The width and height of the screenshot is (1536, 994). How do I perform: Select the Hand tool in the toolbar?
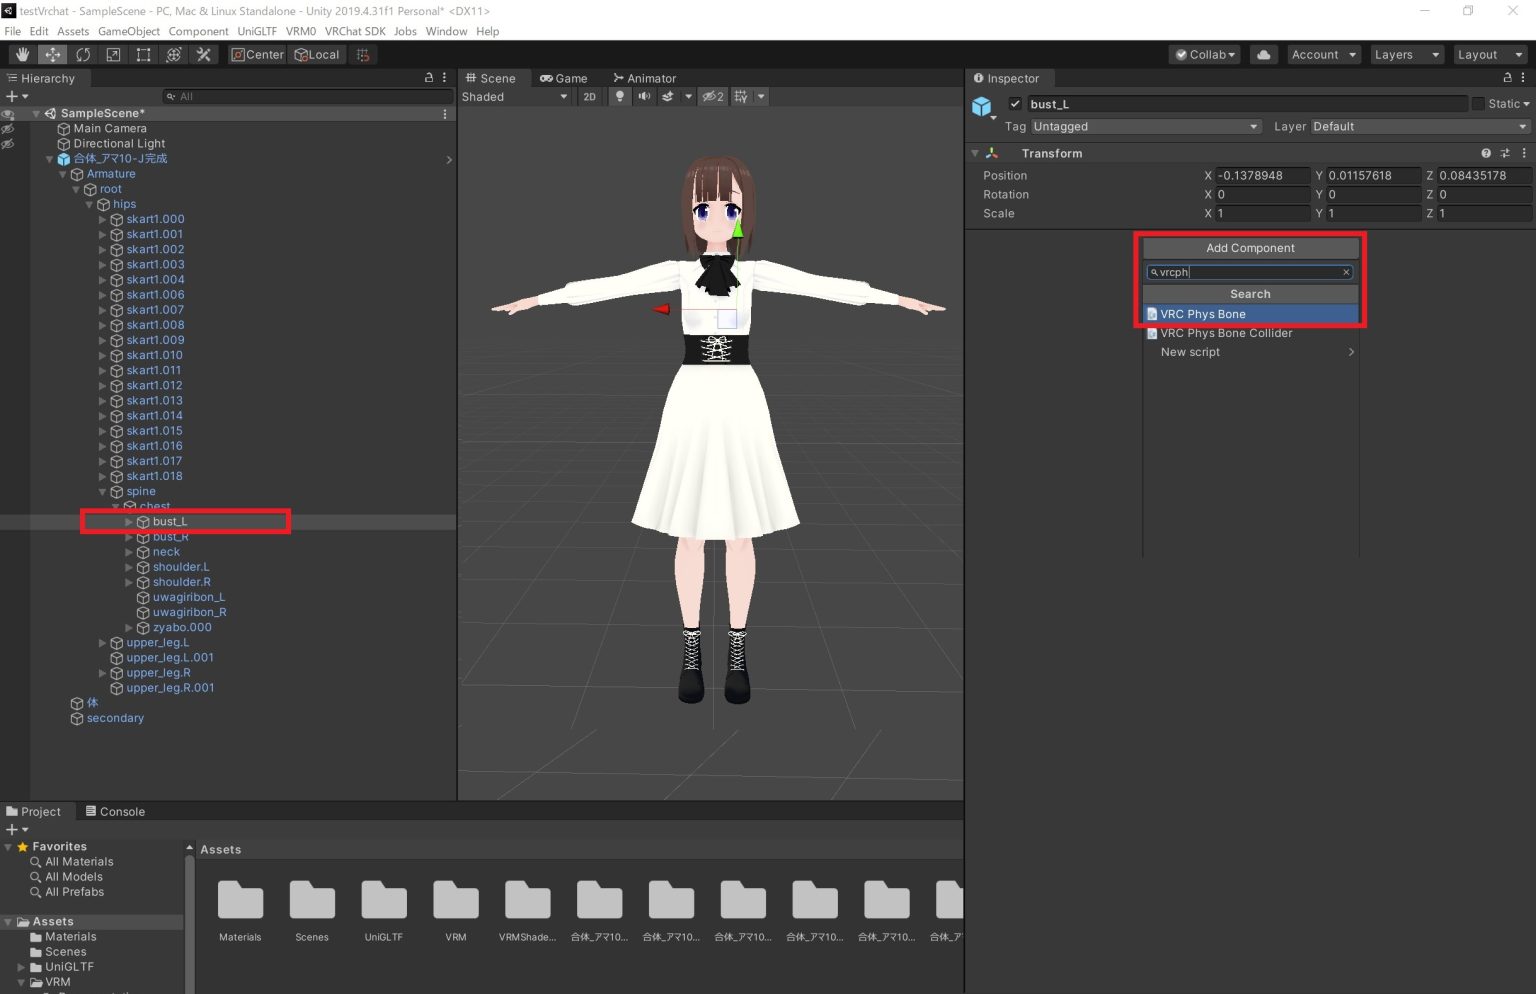[x=22, y=54]
